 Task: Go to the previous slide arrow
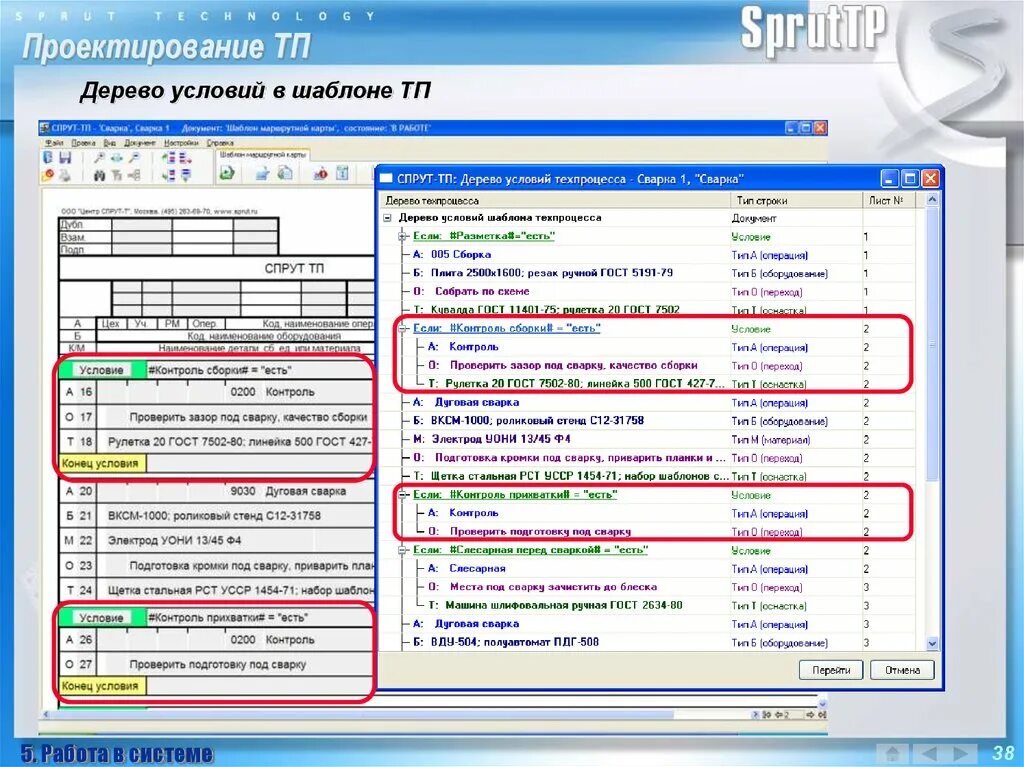click(929, 753)
